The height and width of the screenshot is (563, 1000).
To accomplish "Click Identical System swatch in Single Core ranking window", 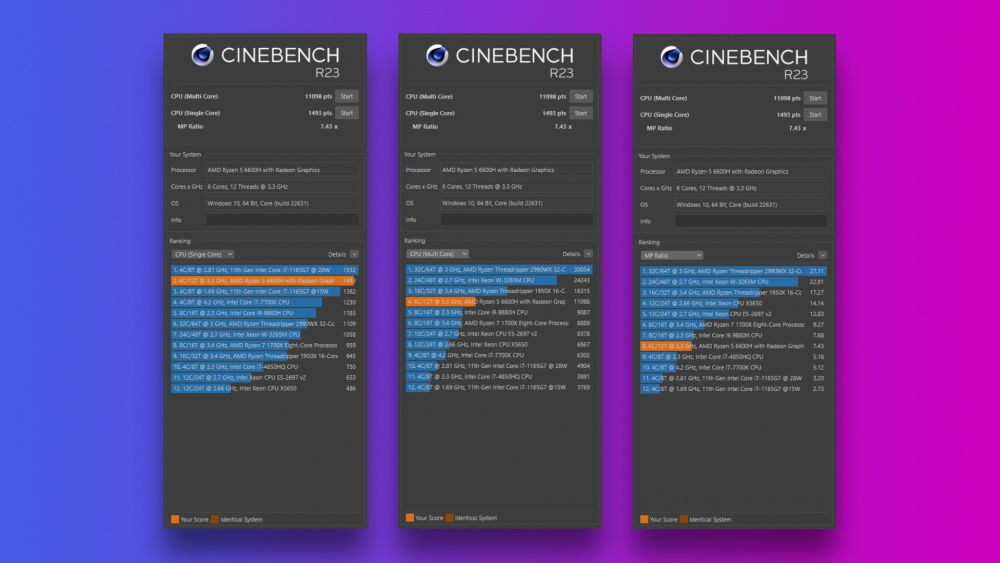I will pyautogui.click(x=215, y=519).
